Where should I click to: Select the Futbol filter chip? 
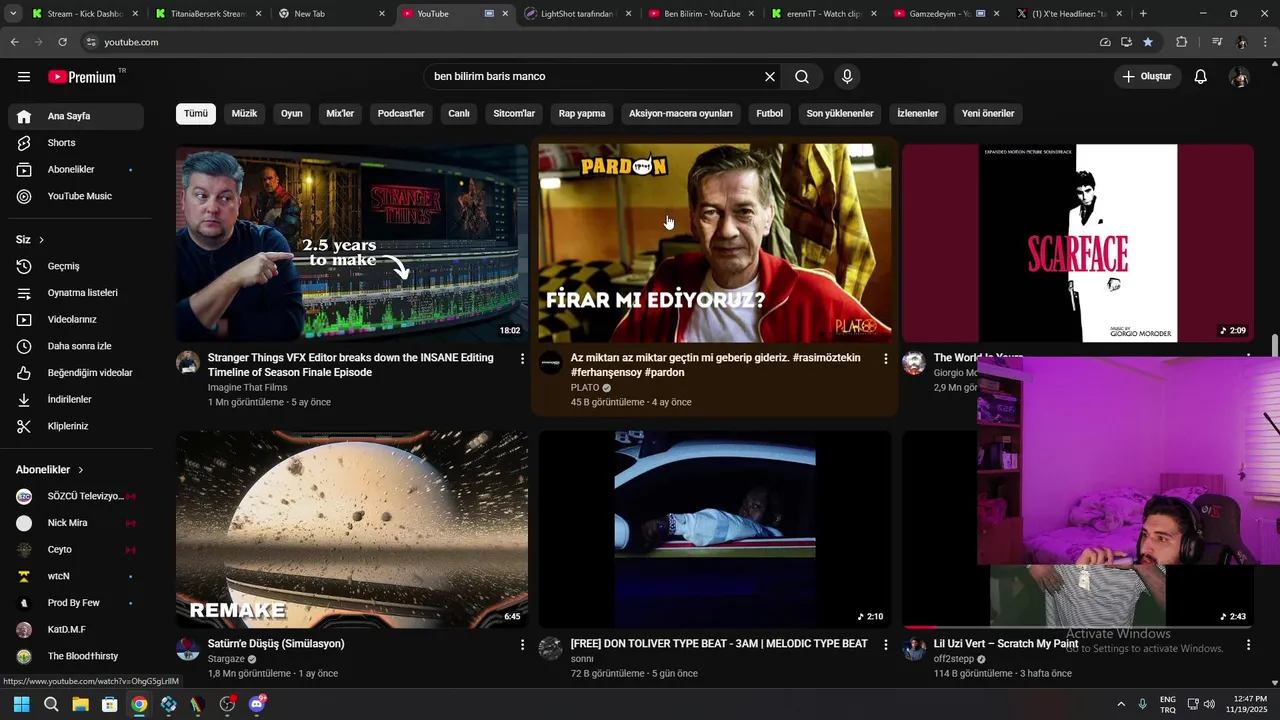770,114
